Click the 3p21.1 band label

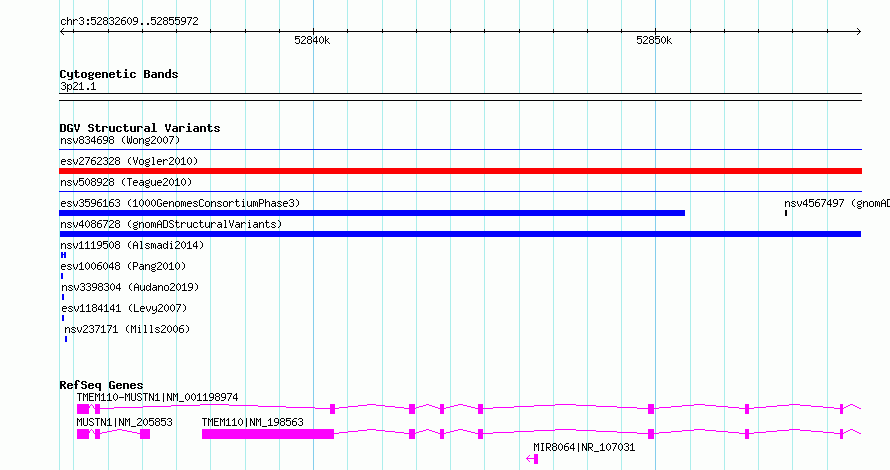[x=78, y=86]
